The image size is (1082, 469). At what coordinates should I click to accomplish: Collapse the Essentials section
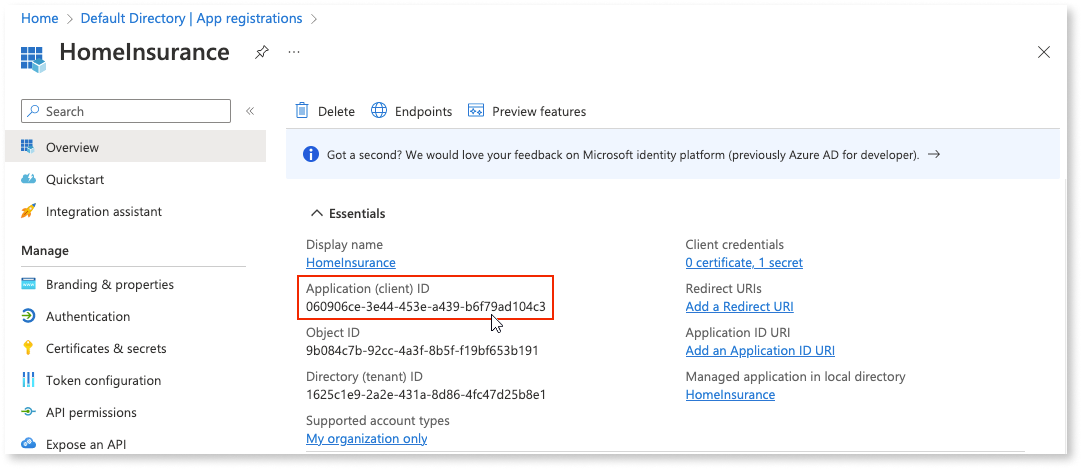coord(317,214)
